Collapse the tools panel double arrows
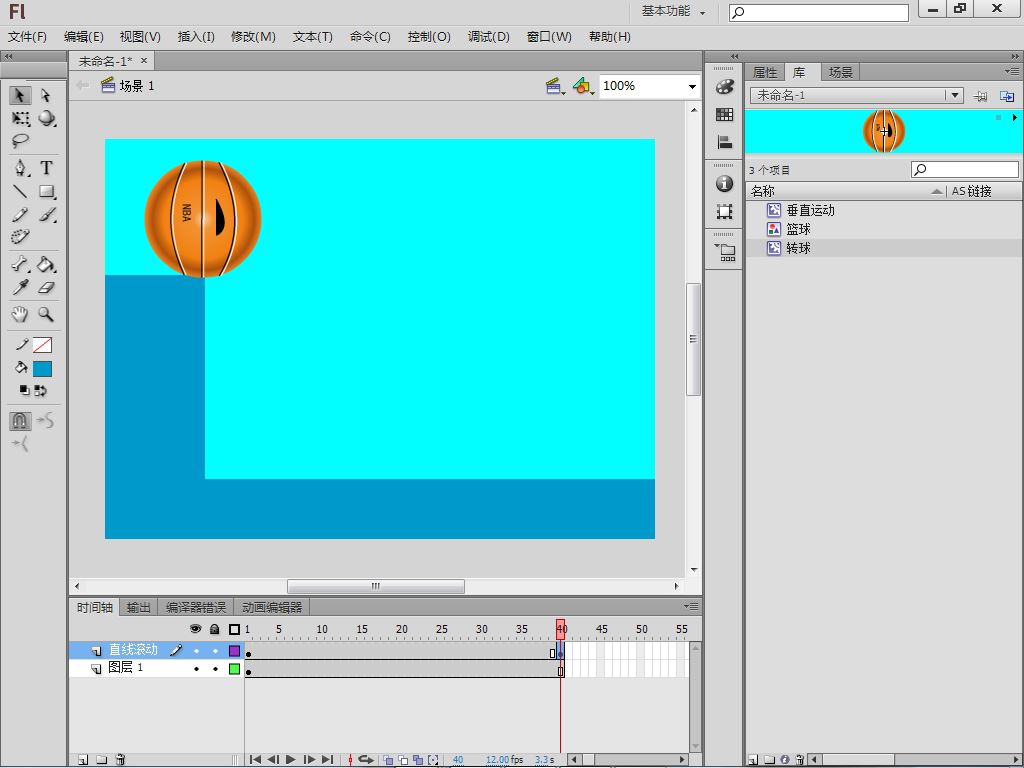 (8, 56)
